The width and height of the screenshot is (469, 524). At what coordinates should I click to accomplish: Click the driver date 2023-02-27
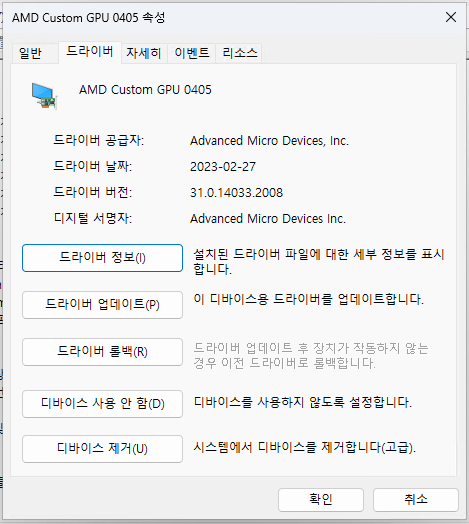click(223, 166)
